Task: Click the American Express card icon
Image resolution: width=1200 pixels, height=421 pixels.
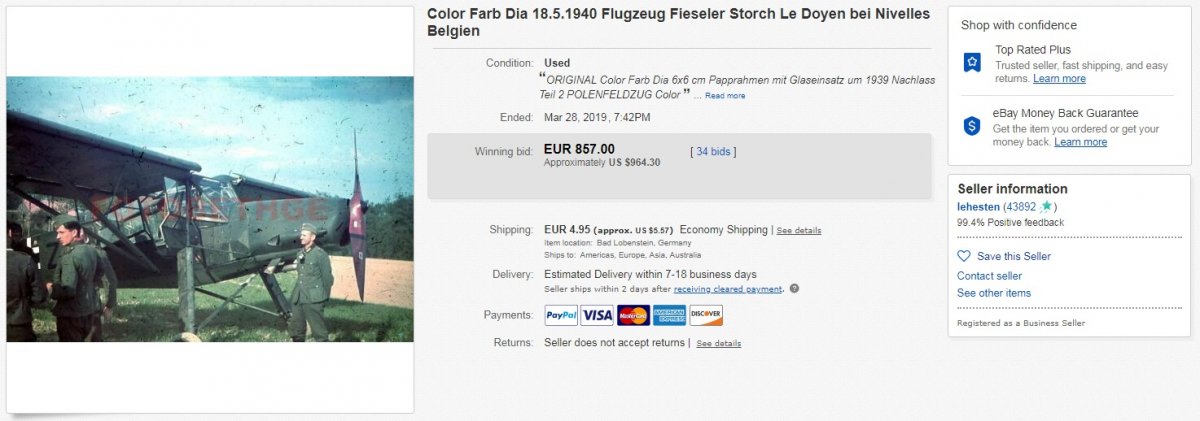Action: 669,315
